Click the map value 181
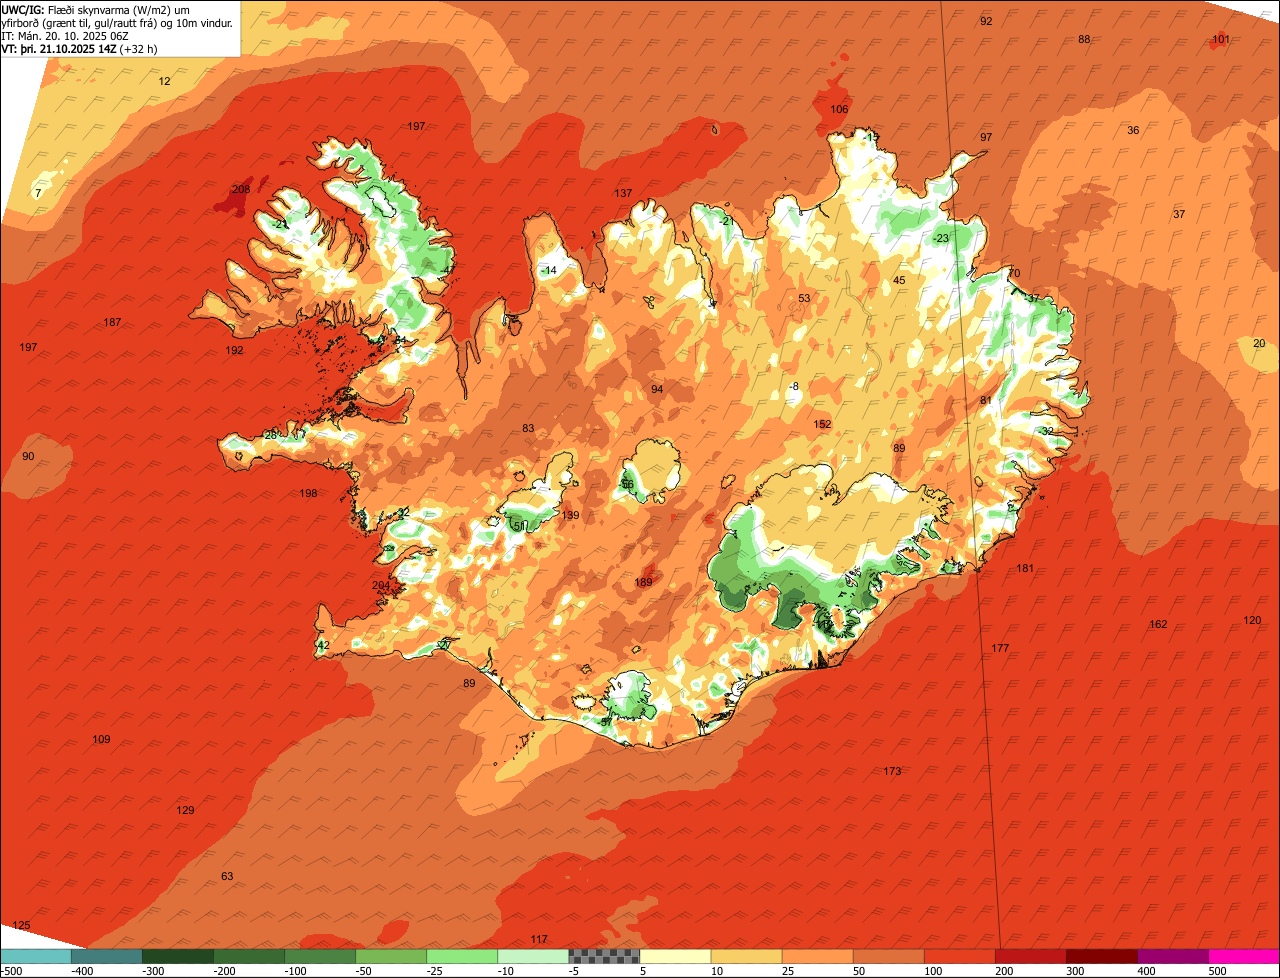The image size is (1280, 978). click(1025, 568)
